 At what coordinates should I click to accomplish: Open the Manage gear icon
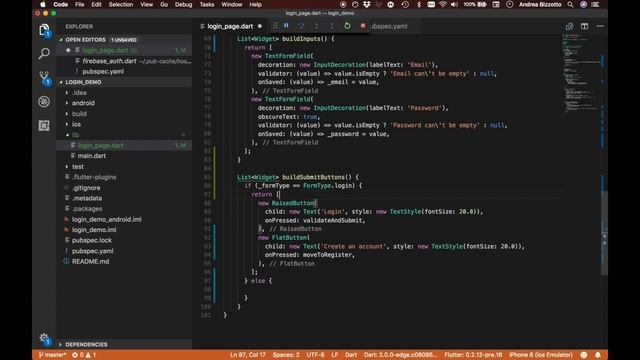click(x=44, y=338)
